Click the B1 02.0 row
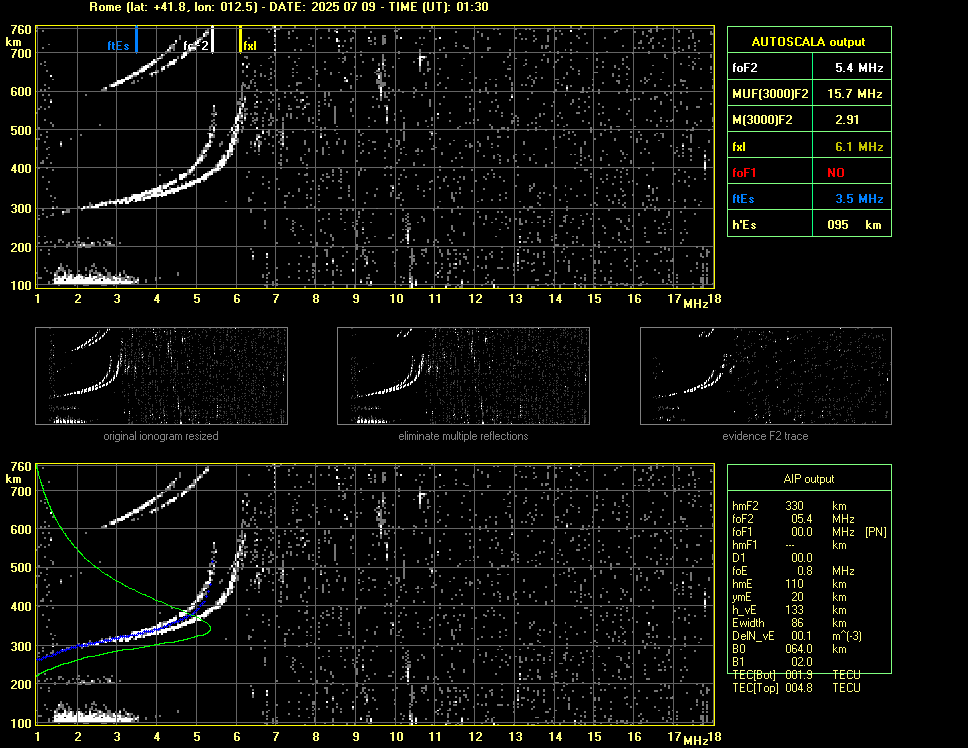Screen dimensions: 968x748 coord(772,662)
